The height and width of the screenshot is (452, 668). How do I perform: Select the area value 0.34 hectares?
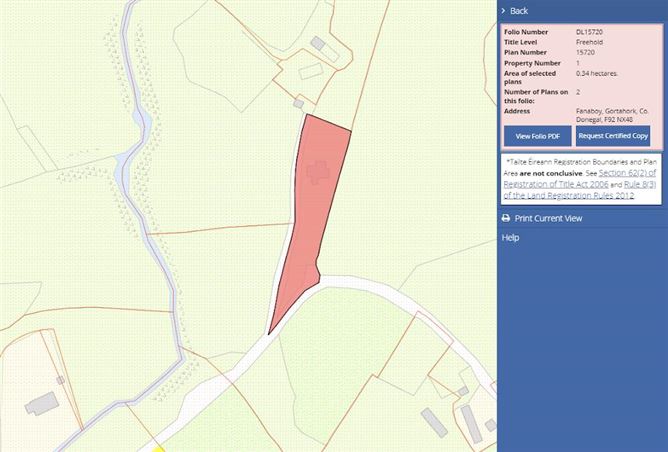coord(596,73)
